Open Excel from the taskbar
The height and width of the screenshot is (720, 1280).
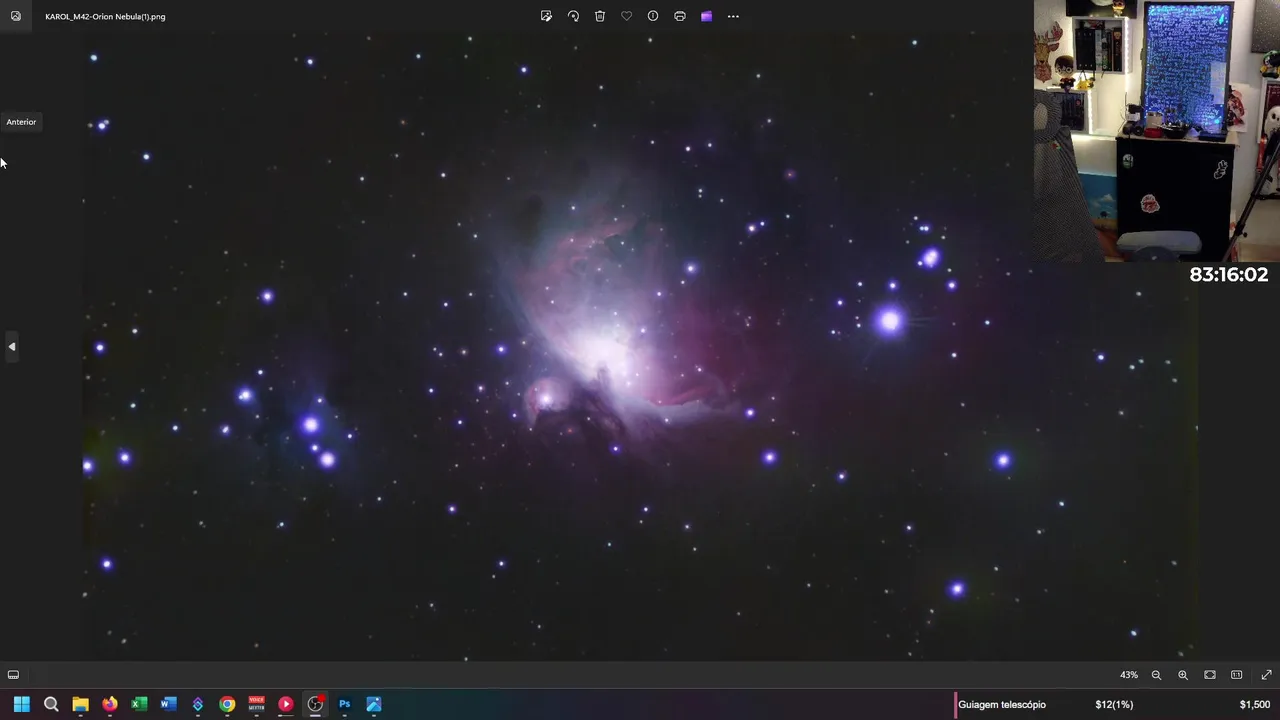[x=139, y=704]
